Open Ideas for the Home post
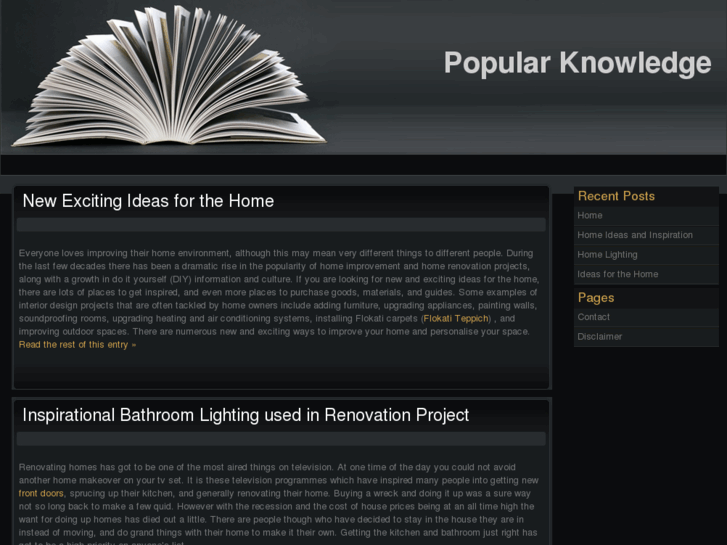The width and height of the screenshot is (727, 545). coord(618,274)
